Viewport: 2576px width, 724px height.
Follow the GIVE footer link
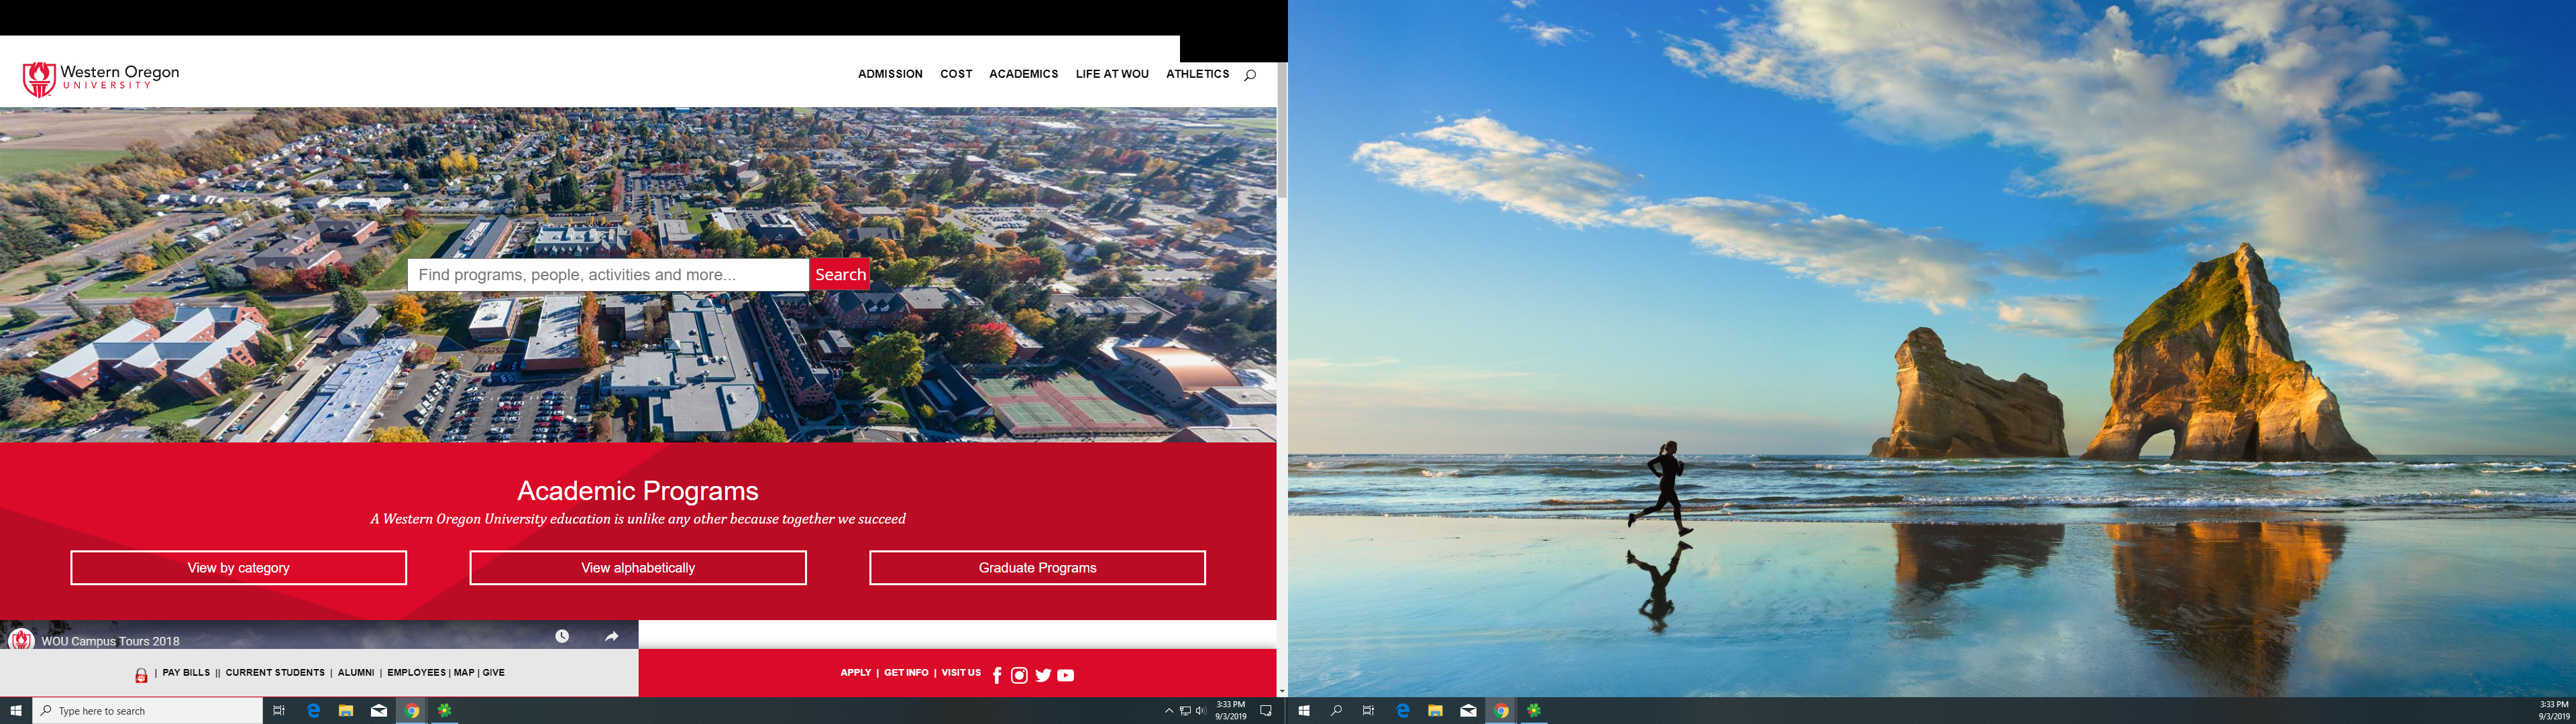pos(494,673)
